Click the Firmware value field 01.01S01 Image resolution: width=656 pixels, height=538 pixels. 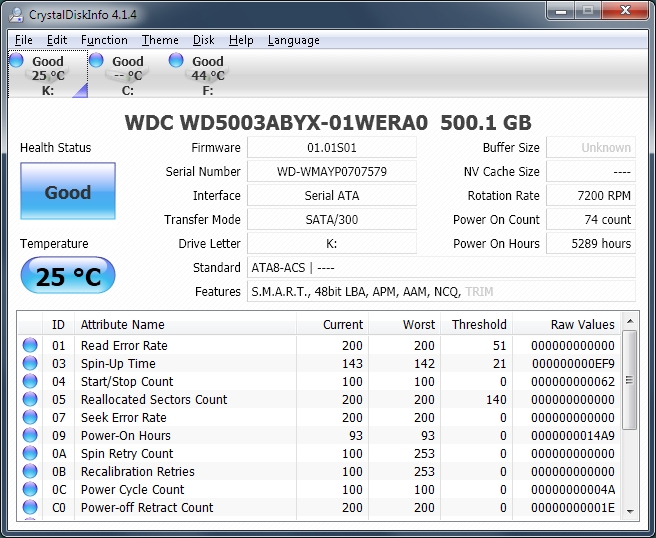[x=332, y=148]
